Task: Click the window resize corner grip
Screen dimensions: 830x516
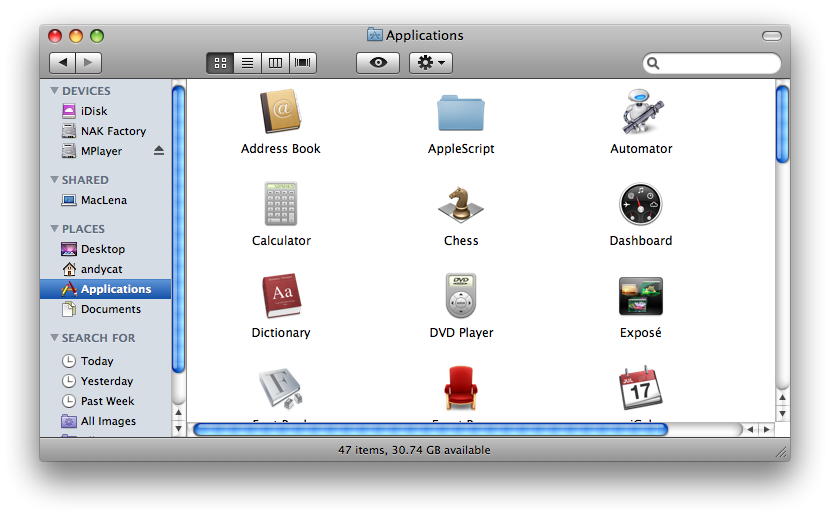Action: pyautogui.click(x=781, y=452)
